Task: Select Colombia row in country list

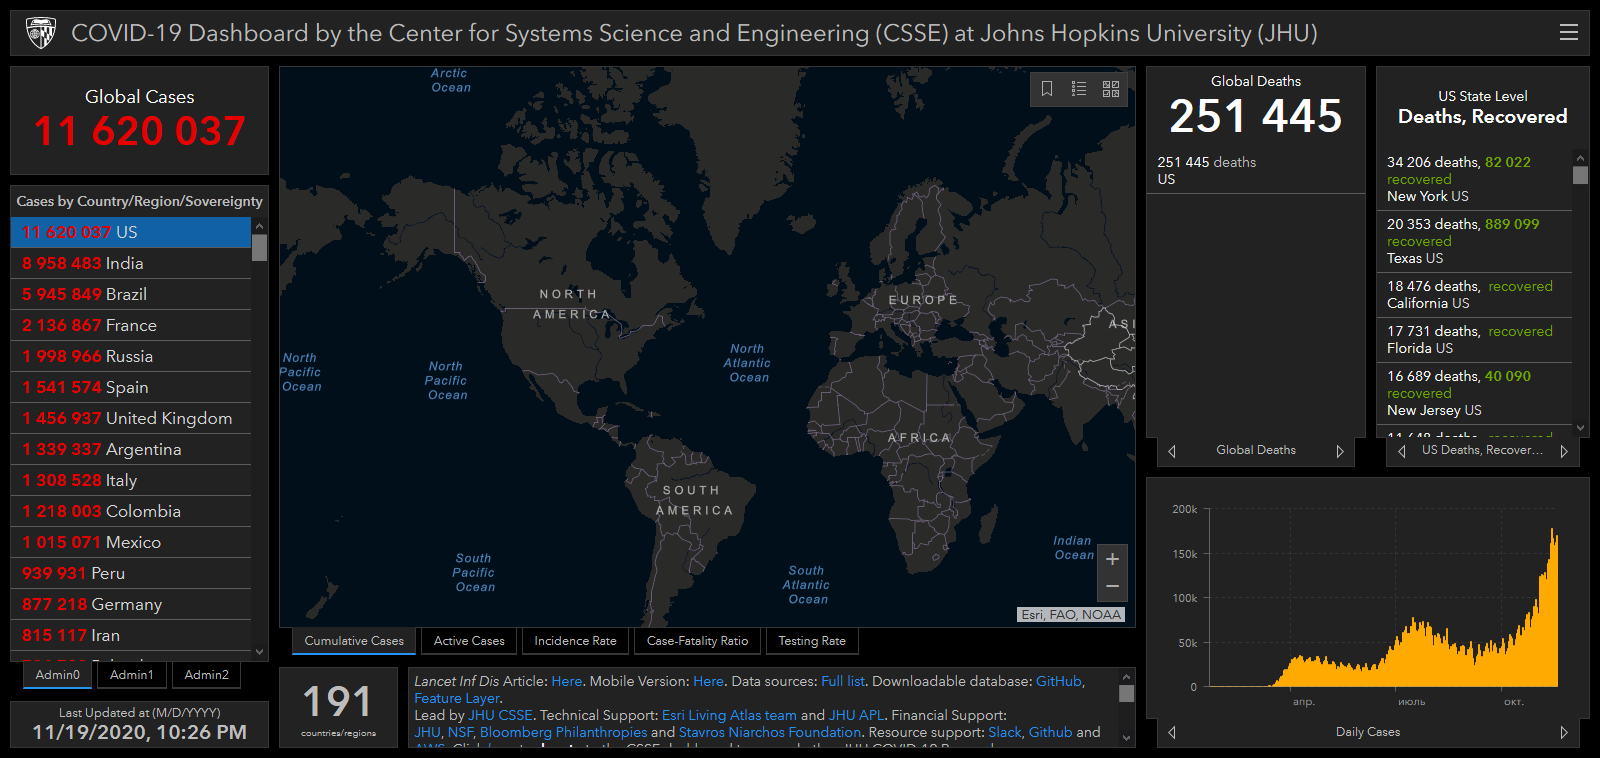Action: pyautogui.click(x=131, y=511)
